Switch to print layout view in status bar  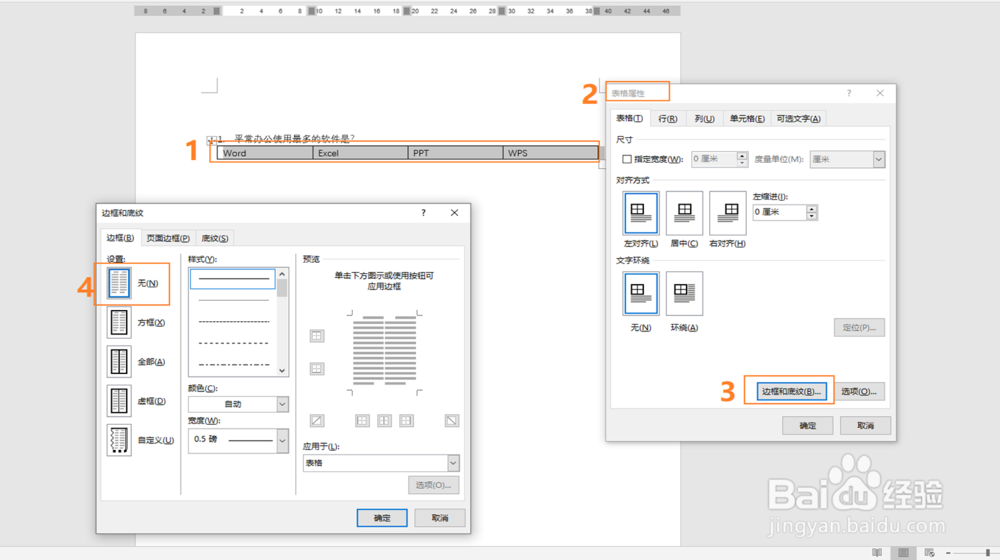904,552
